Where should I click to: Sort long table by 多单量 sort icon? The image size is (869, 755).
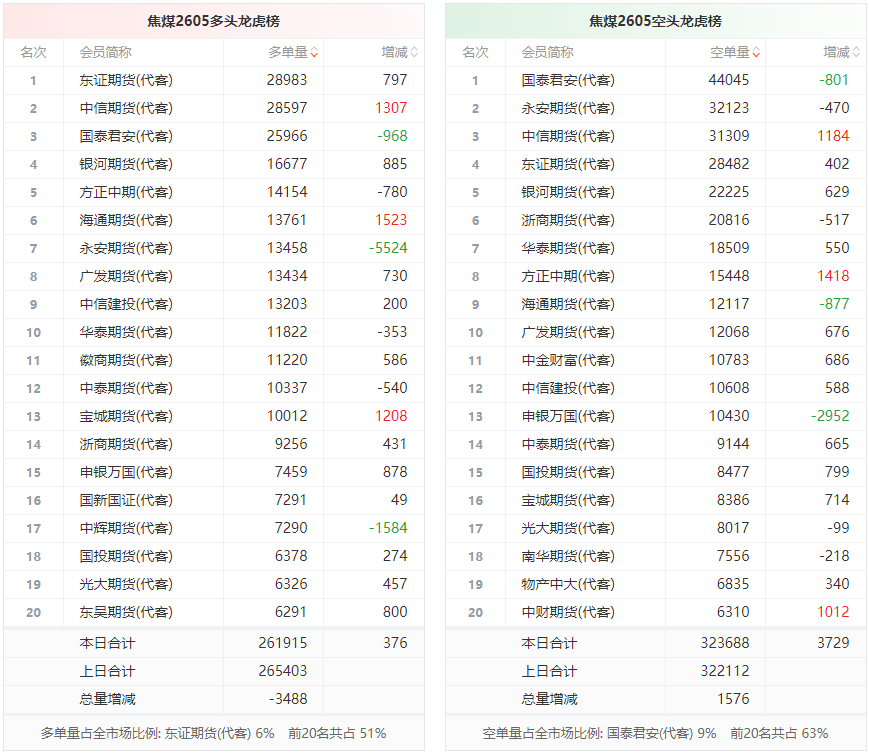click(x=314, y=53)
